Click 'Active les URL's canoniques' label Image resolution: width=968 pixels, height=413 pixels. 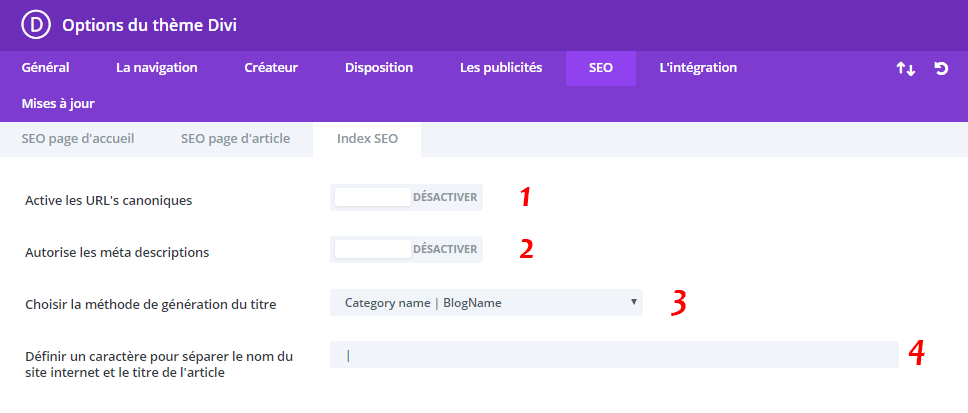pyautogui.click(x=109, y=201)
